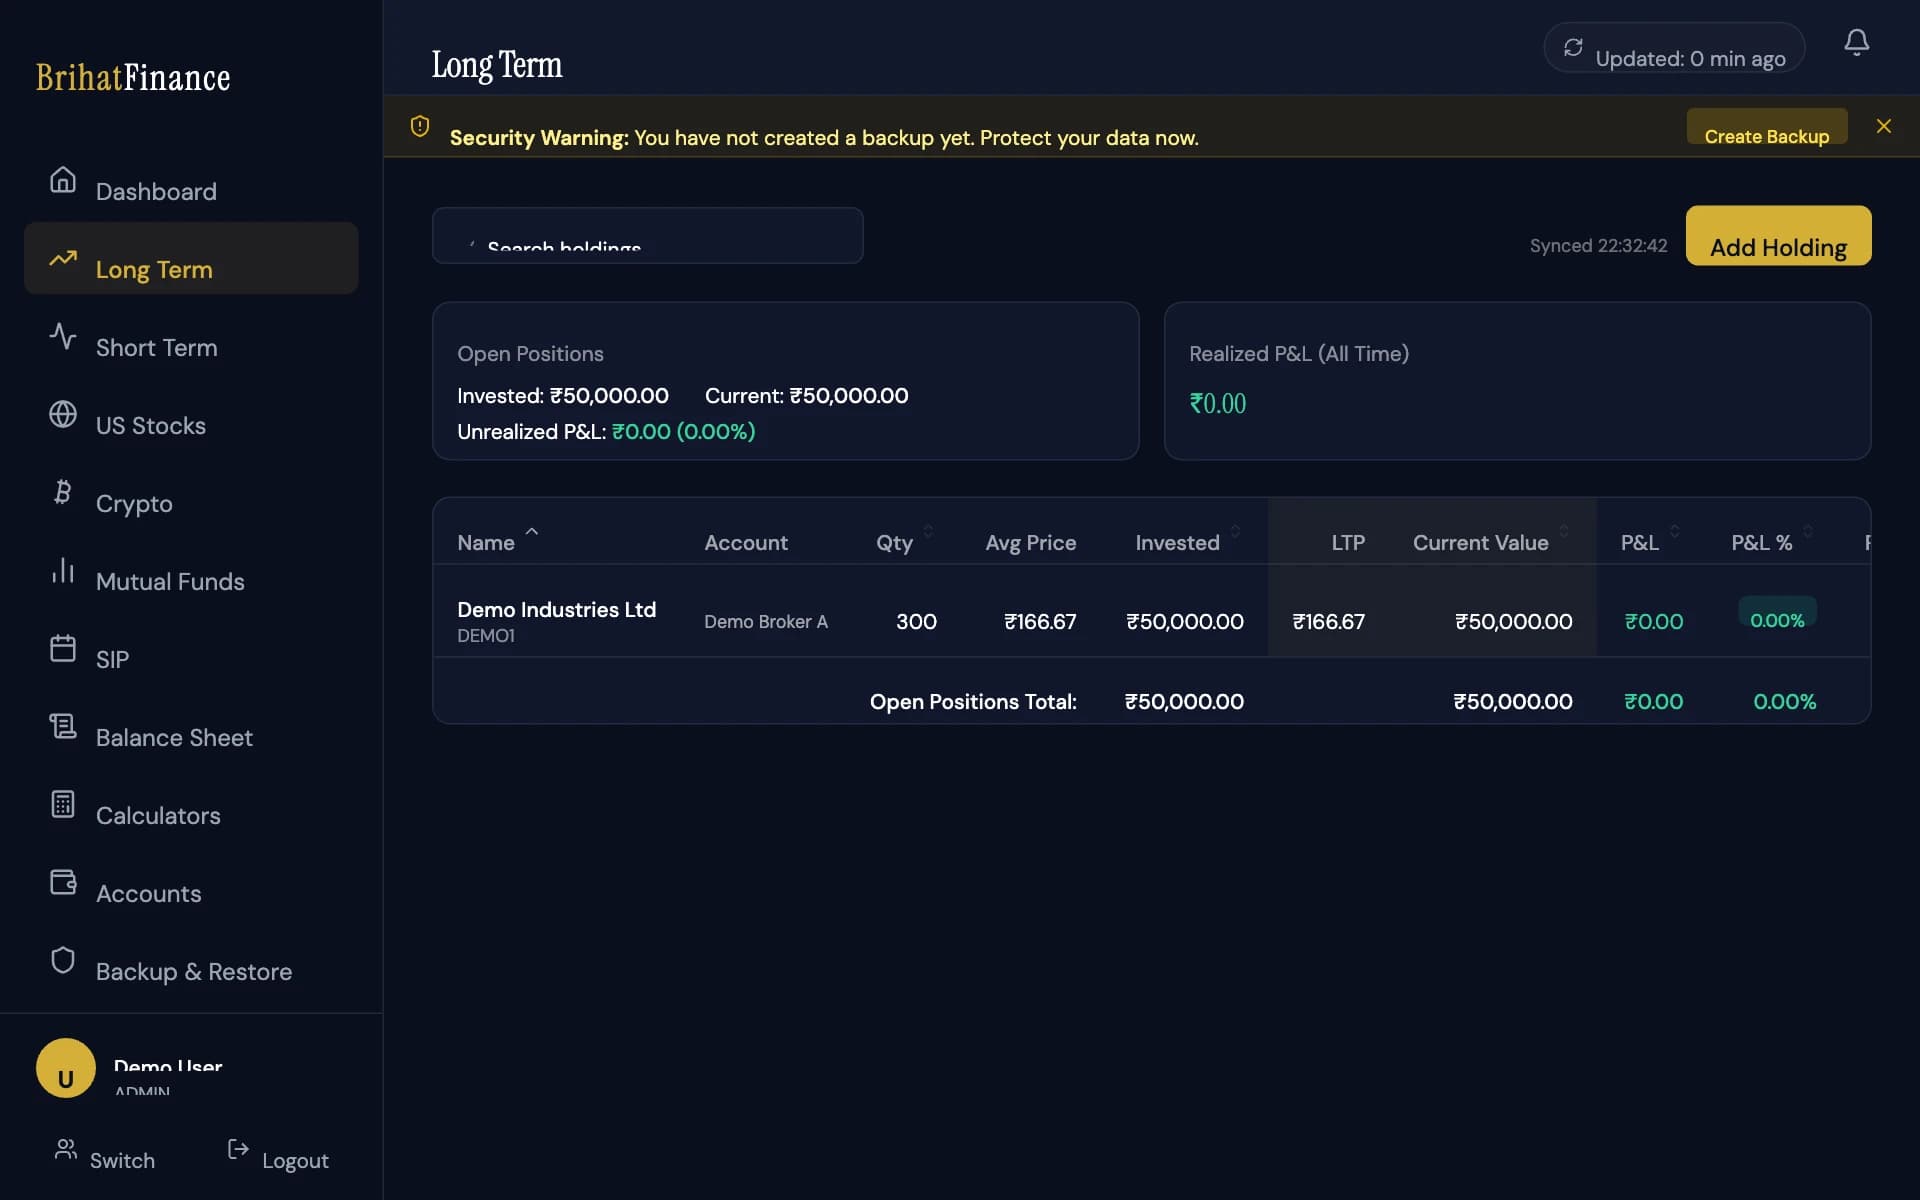Click the quantity 300 cell
This screenshot has height=1200, width=1920.
(916, 621)
